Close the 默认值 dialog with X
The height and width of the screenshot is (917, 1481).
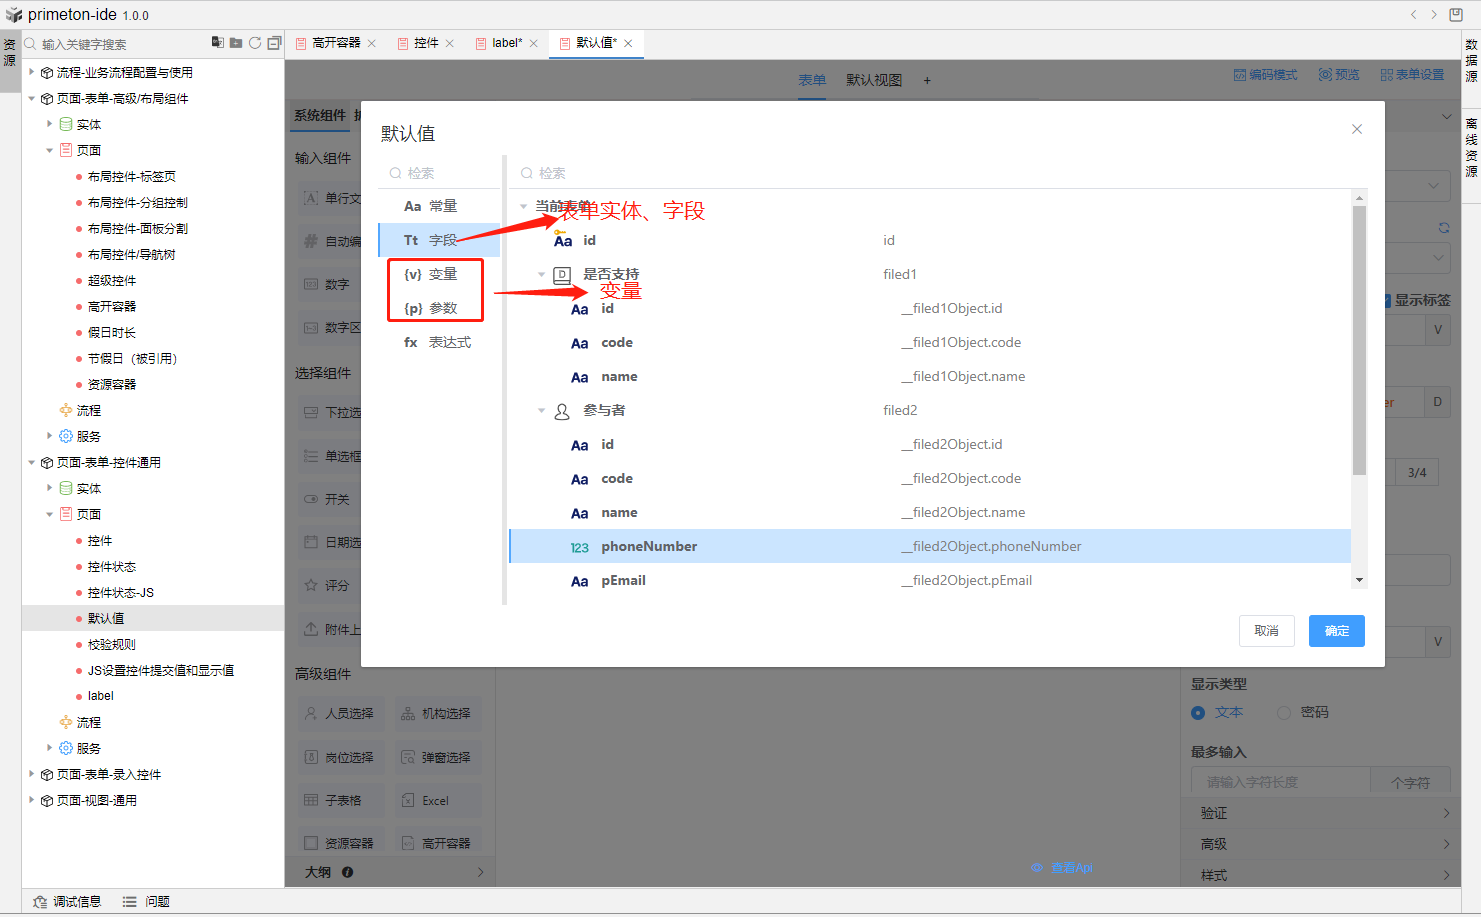click(x=1357, y=129)
